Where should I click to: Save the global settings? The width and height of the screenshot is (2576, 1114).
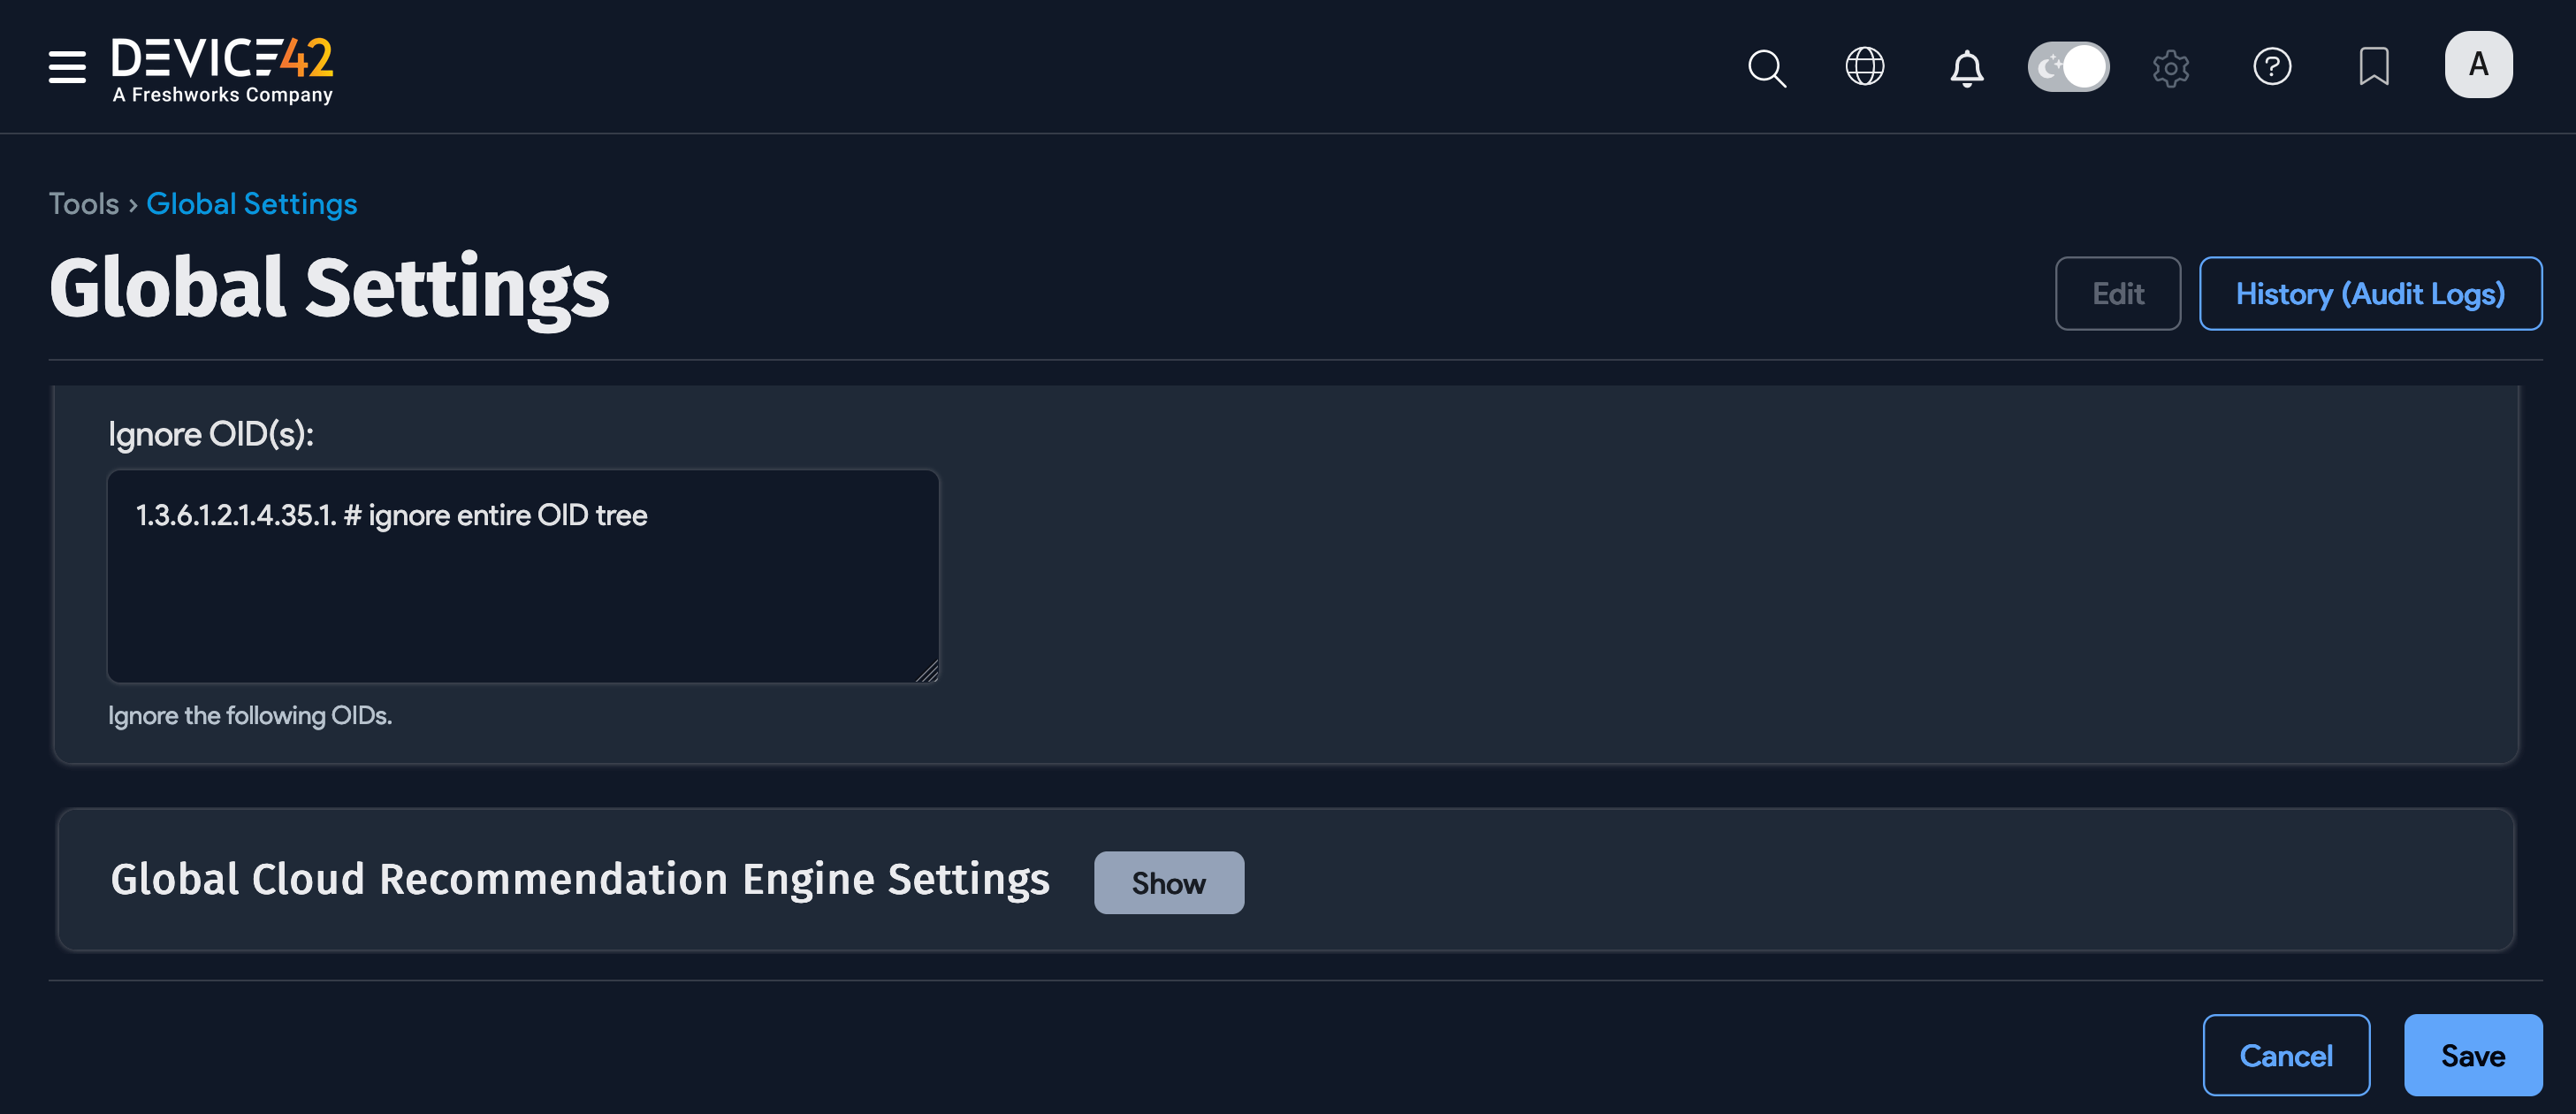click(2473, 1054)
